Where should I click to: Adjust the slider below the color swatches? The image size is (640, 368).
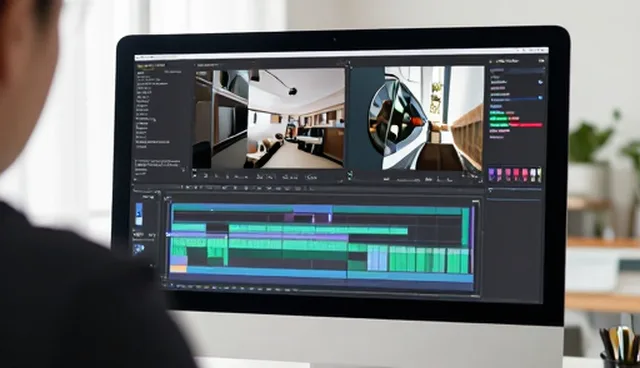coord(515,190)
